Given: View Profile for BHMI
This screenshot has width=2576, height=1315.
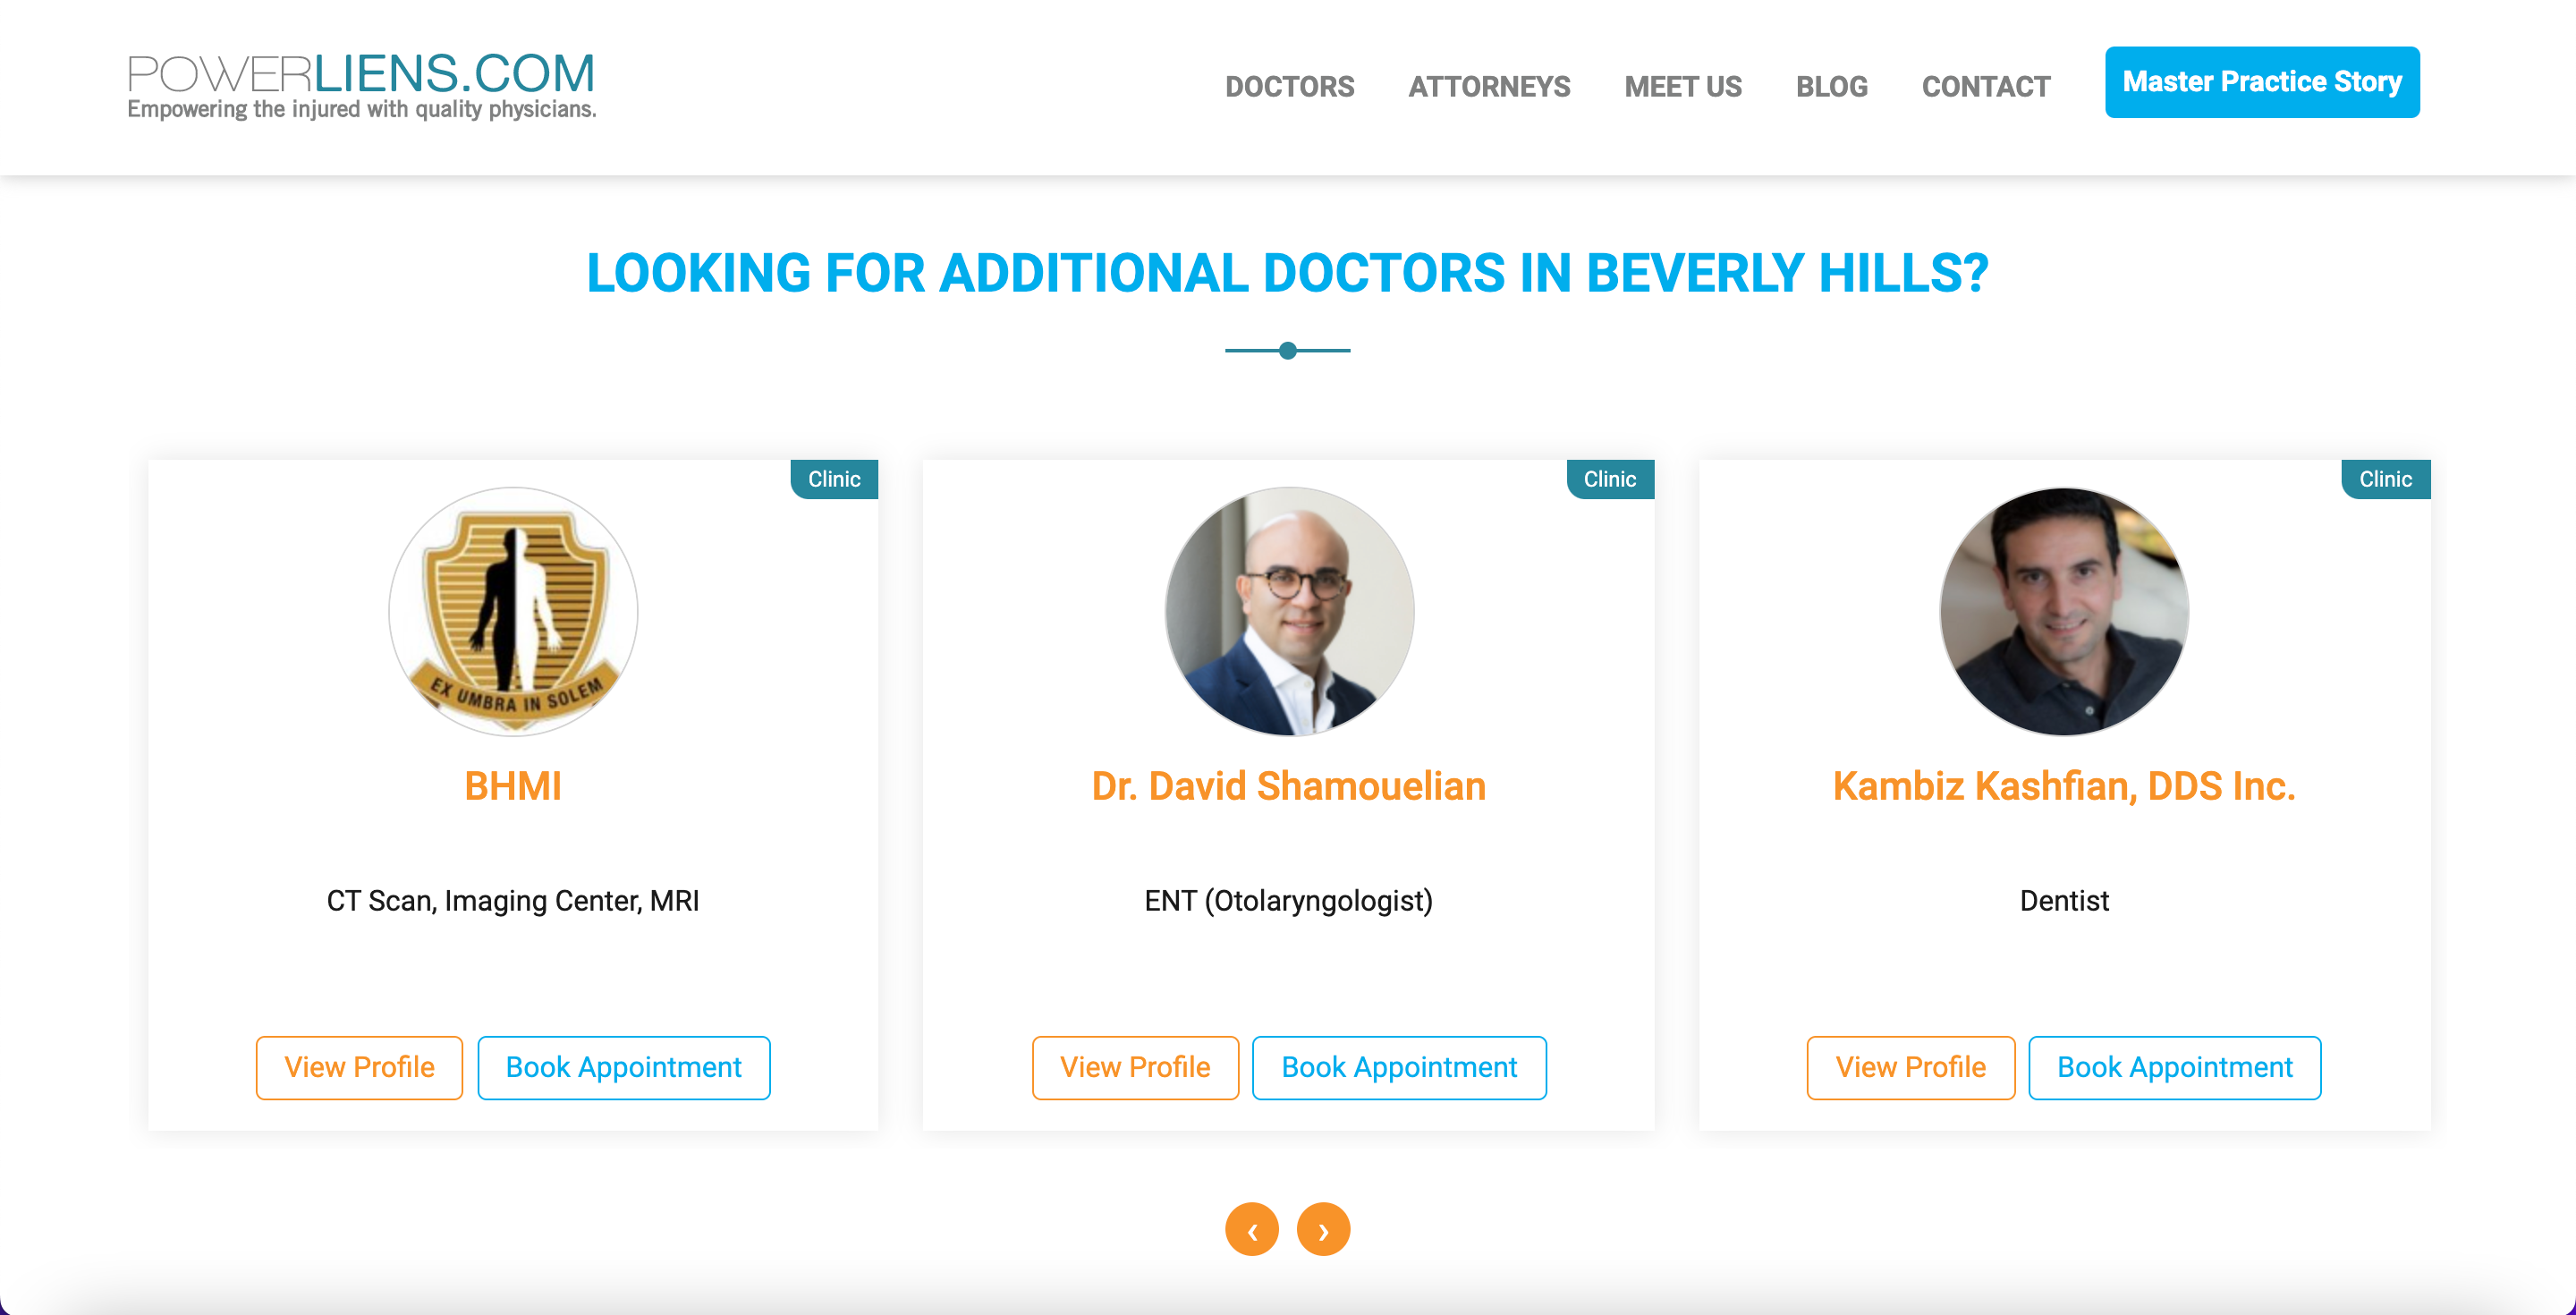Looking at the screenshot, I should [x=359, y=1067].
